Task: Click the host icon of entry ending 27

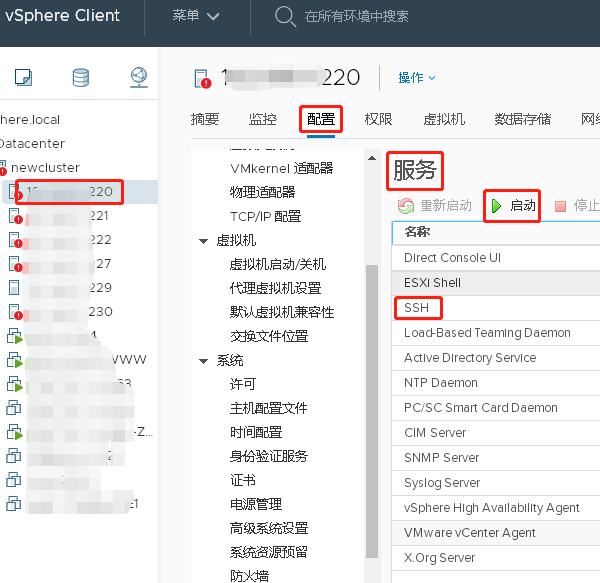Action: coord(15,264)
